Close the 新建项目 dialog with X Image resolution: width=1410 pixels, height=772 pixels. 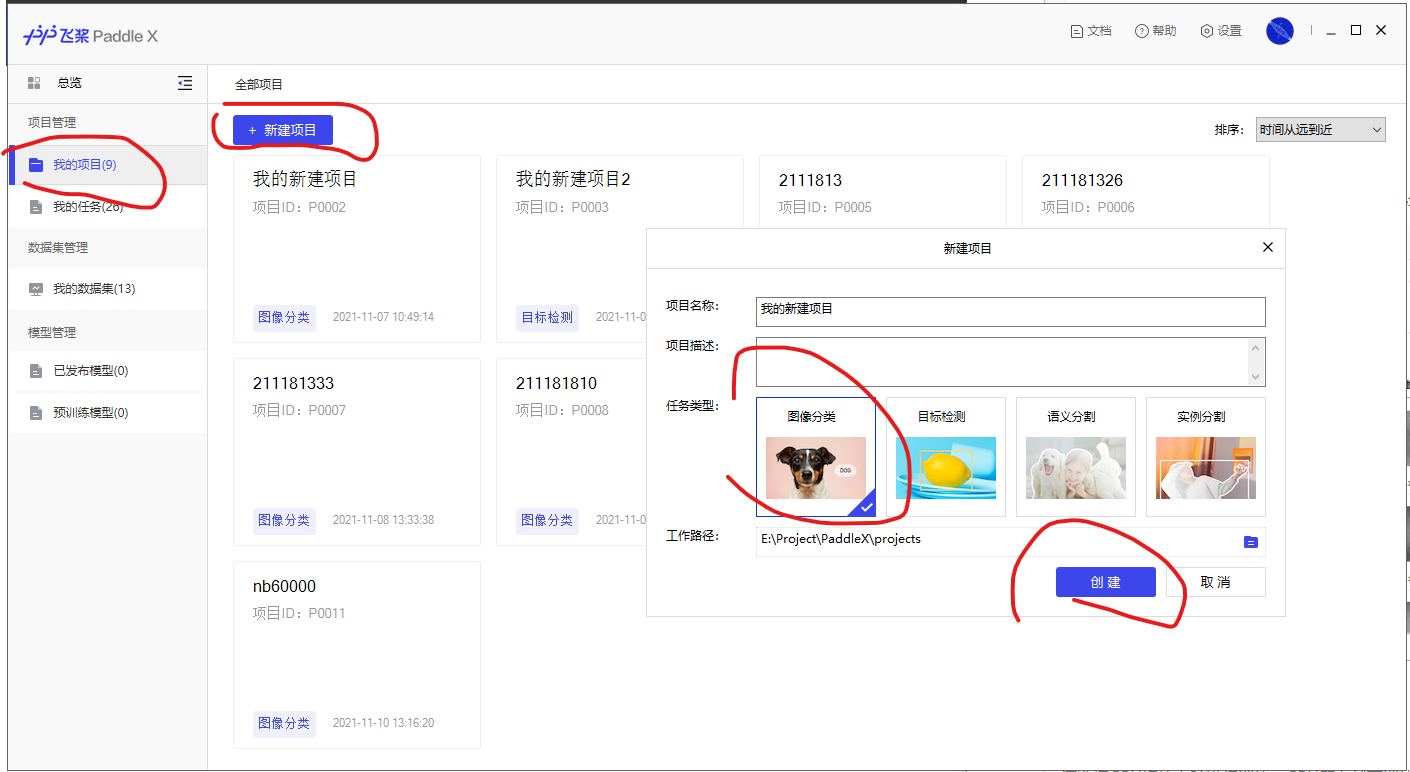tap(1267, 247)
